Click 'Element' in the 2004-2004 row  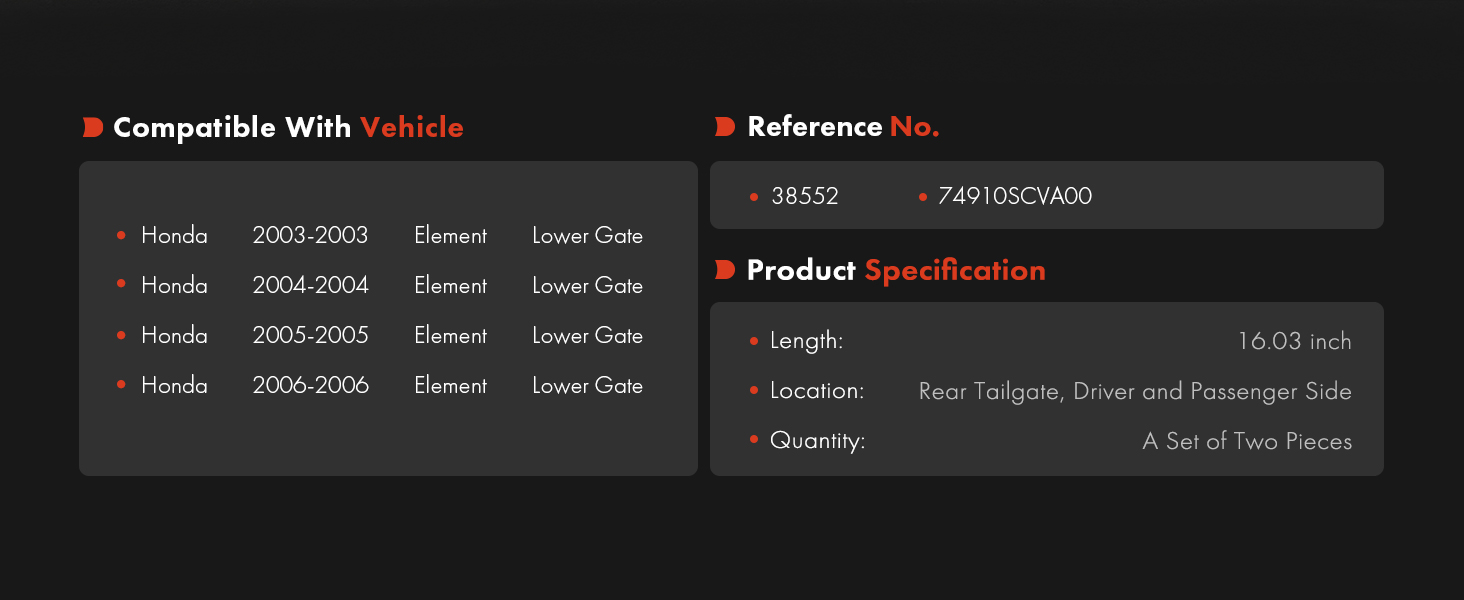(450, 286)
